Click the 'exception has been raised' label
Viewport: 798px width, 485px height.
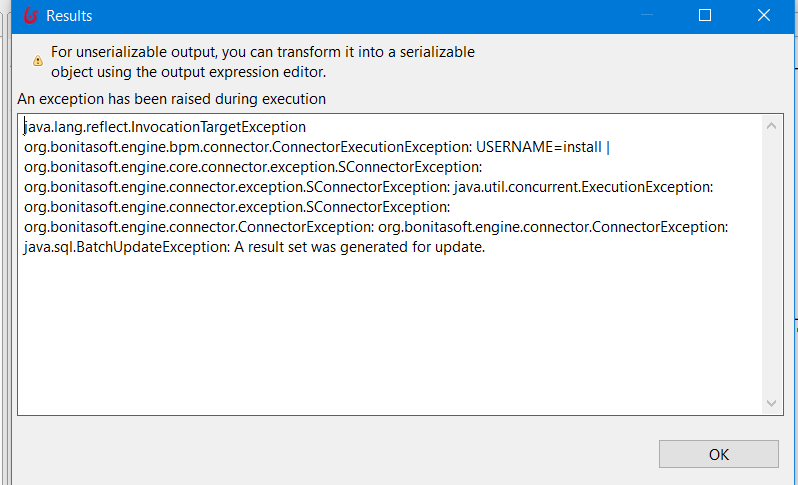pyautogui.click(x=172, y=99)
